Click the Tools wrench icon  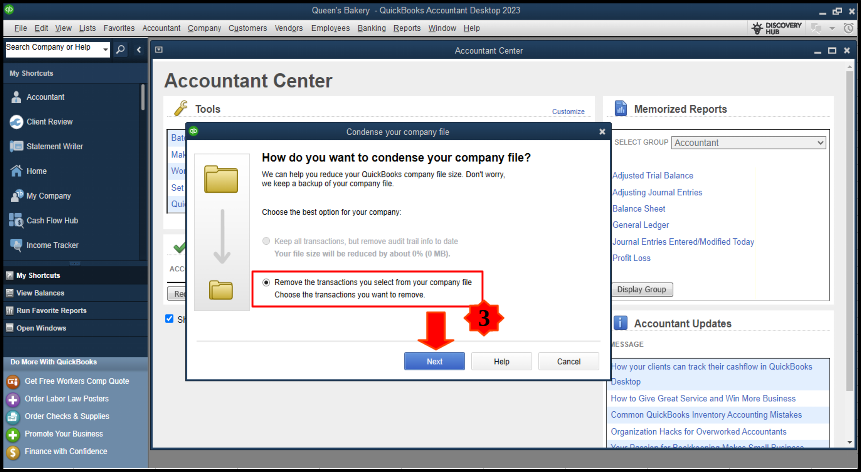tap(181, 108)
